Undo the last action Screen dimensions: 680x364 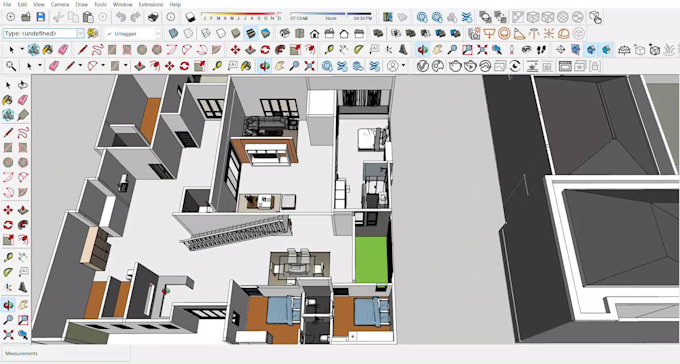click(121, 17)
